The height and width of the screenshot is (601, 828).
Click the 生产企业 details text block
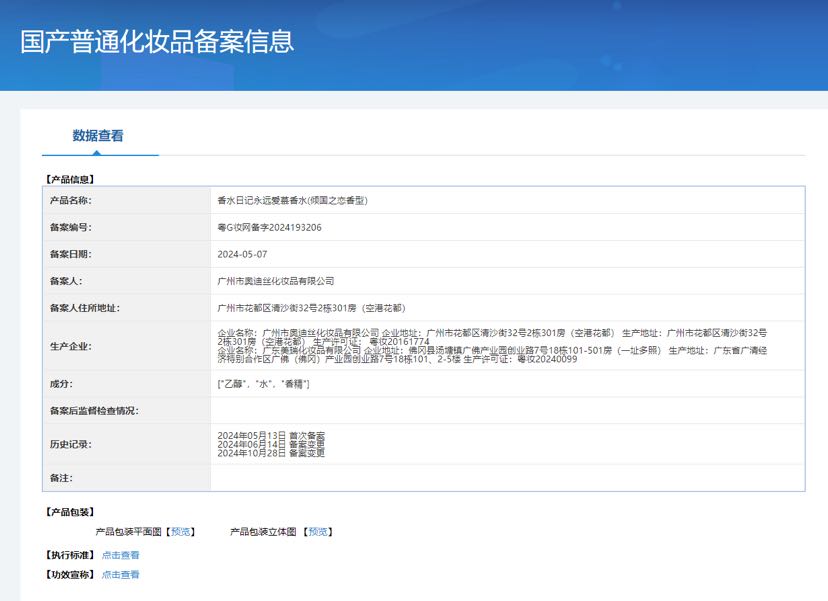click(x=492, y=345)
